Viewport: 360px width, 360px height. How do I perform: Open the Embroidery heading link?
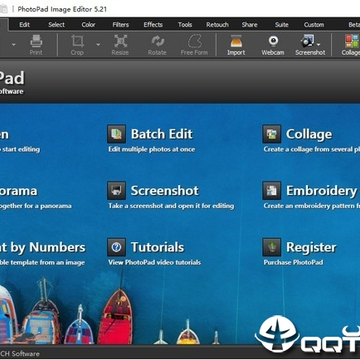(x=322, y=191)
